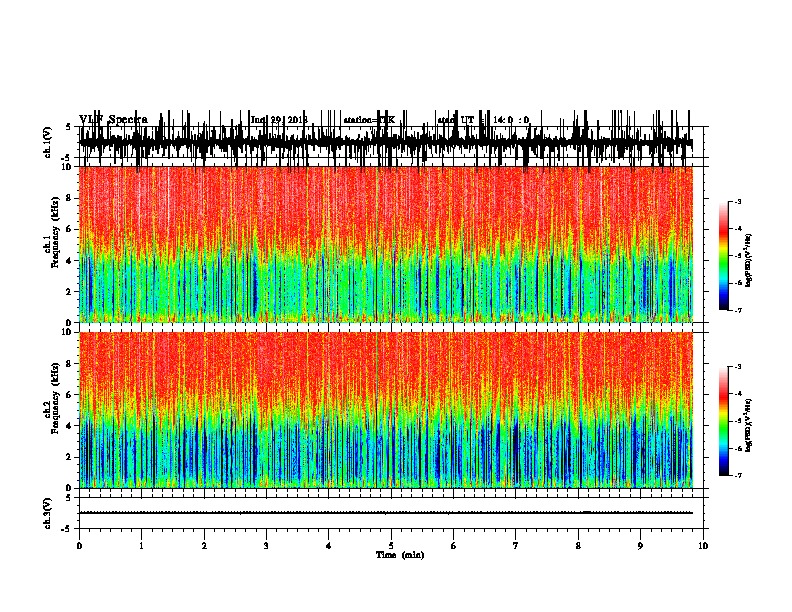Select the ch.2 Frequency (kHz) axis label
This screenshot has width=792, height=612.
coord(55,398)
